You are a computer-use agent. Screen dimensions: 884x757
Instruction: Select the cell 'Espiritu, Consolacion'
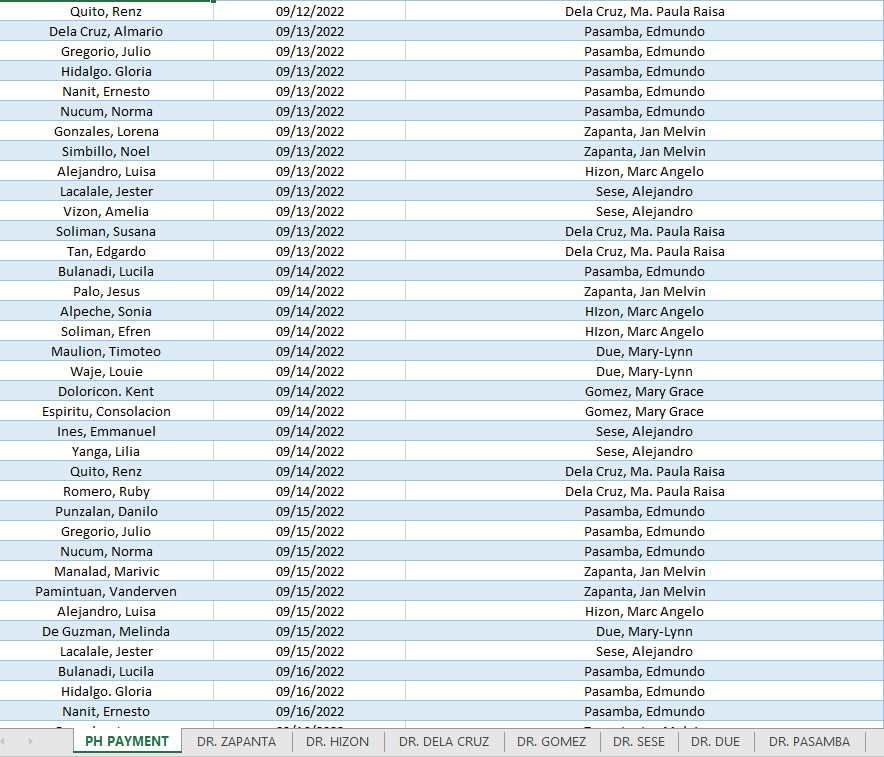[x=106, y=411]
